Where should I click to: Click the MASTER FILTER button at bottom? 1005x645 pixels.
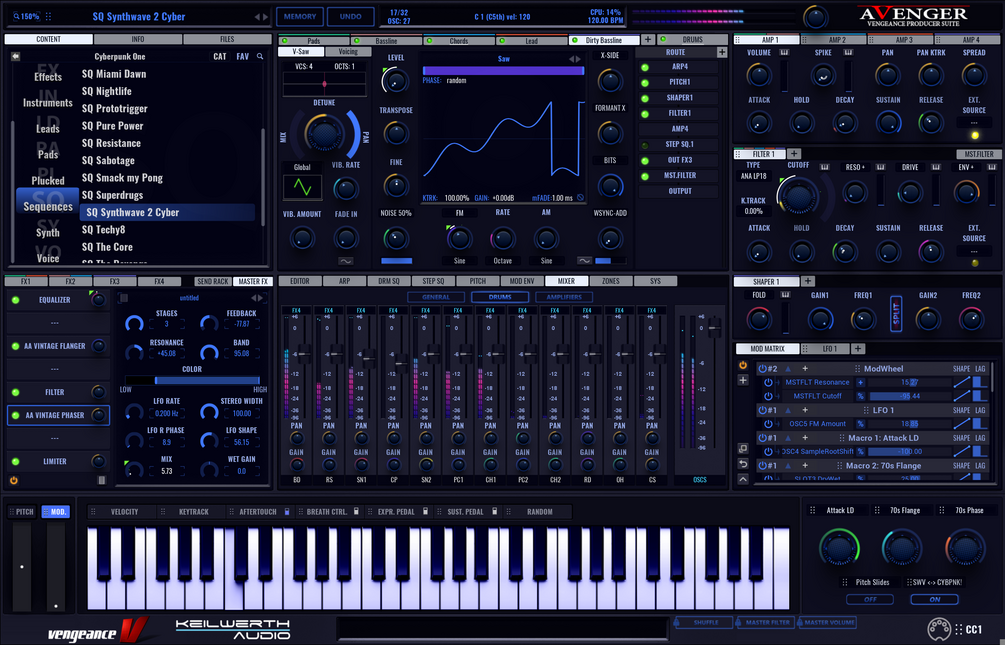[767, 622]
